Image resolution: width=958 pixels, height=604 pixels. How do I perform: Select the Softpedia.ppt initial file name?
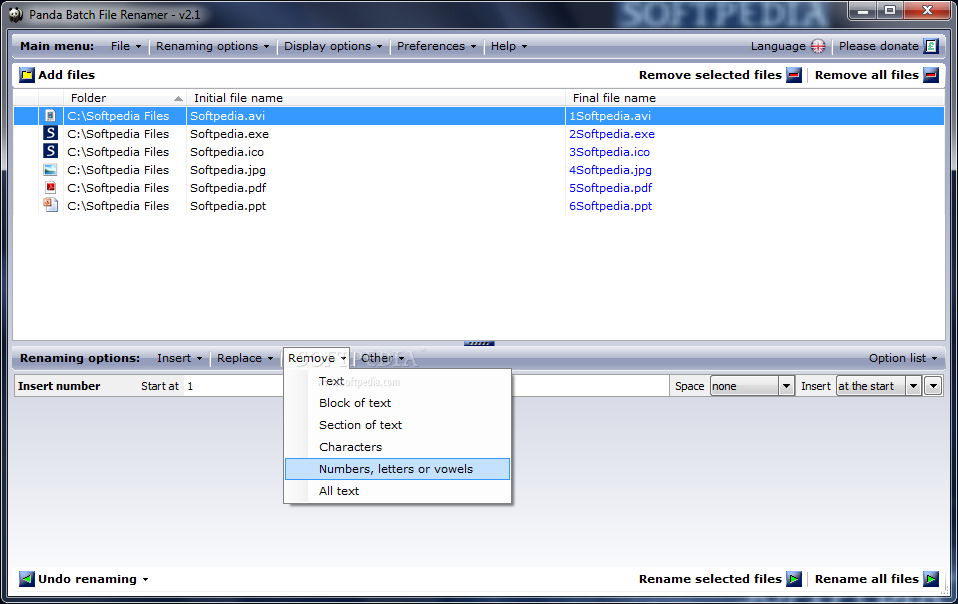(x=228, y=206)
